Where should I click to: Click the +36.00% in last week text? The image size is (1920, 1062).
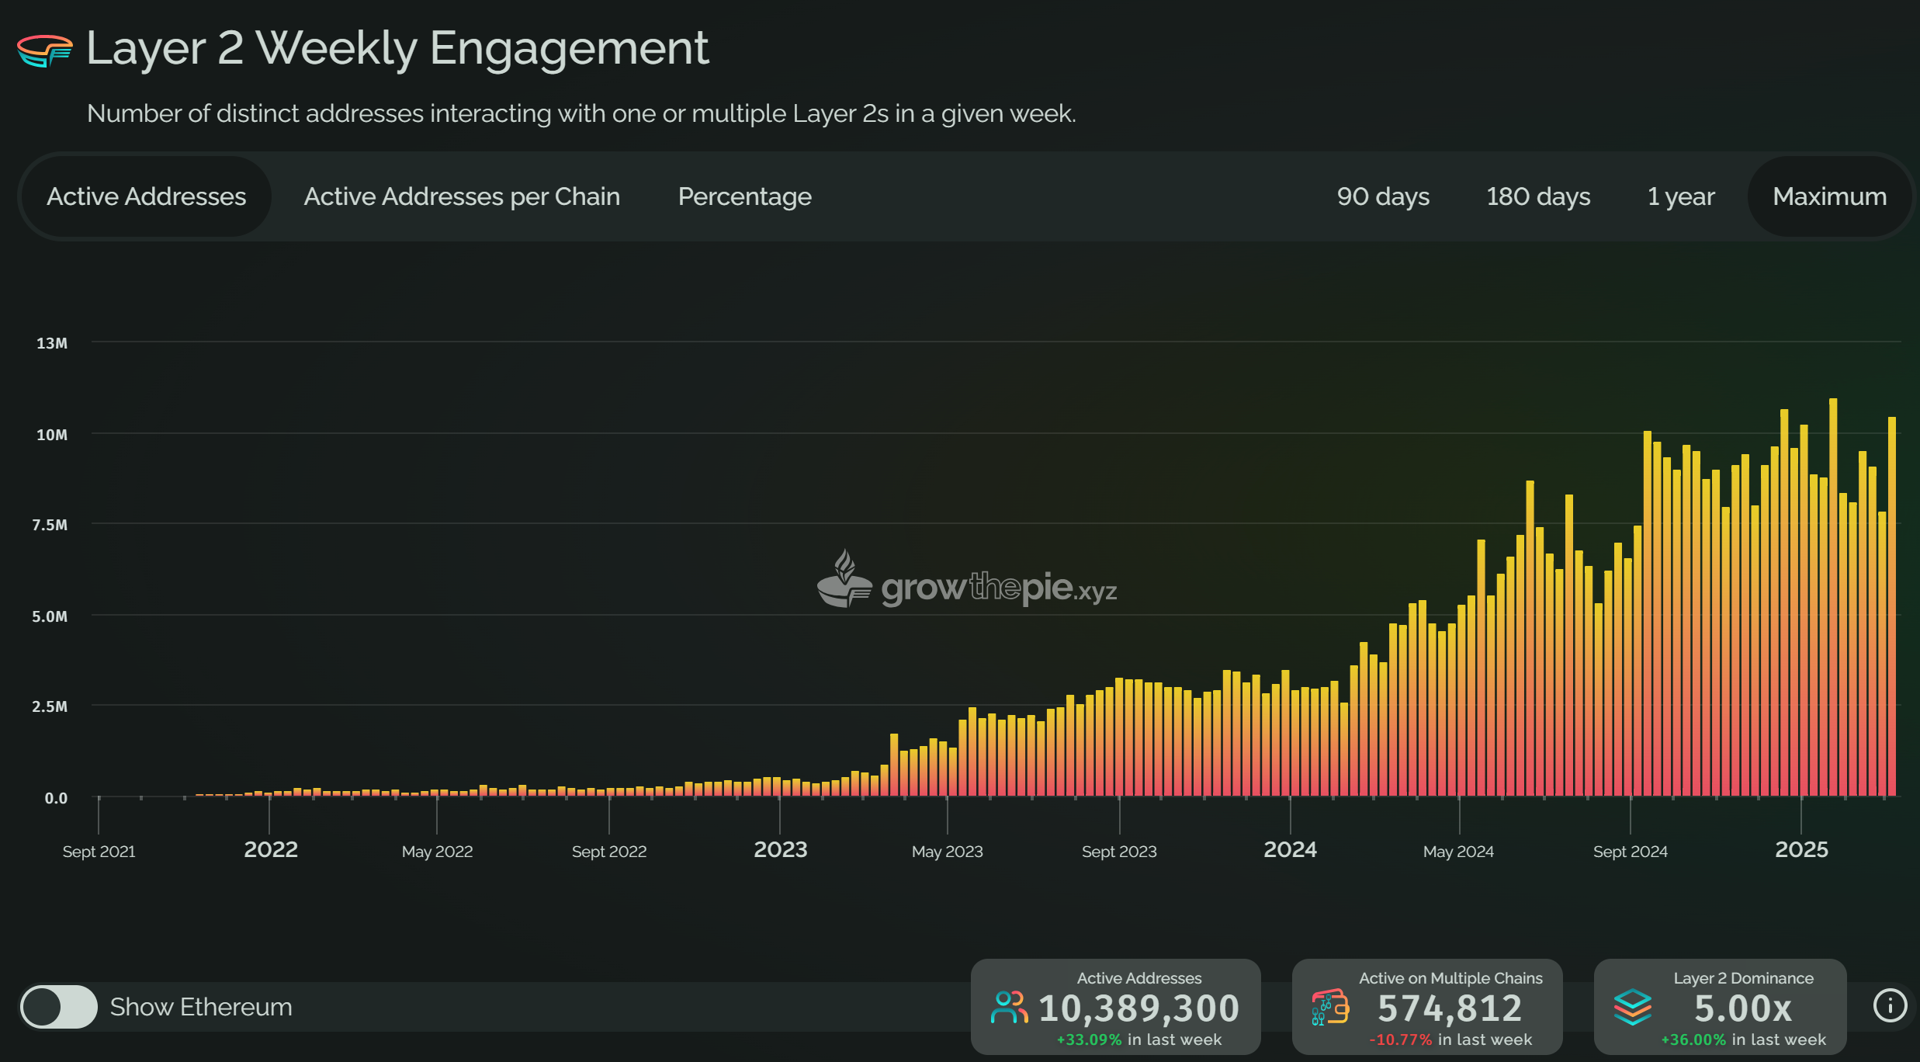pos(1743,1040)
